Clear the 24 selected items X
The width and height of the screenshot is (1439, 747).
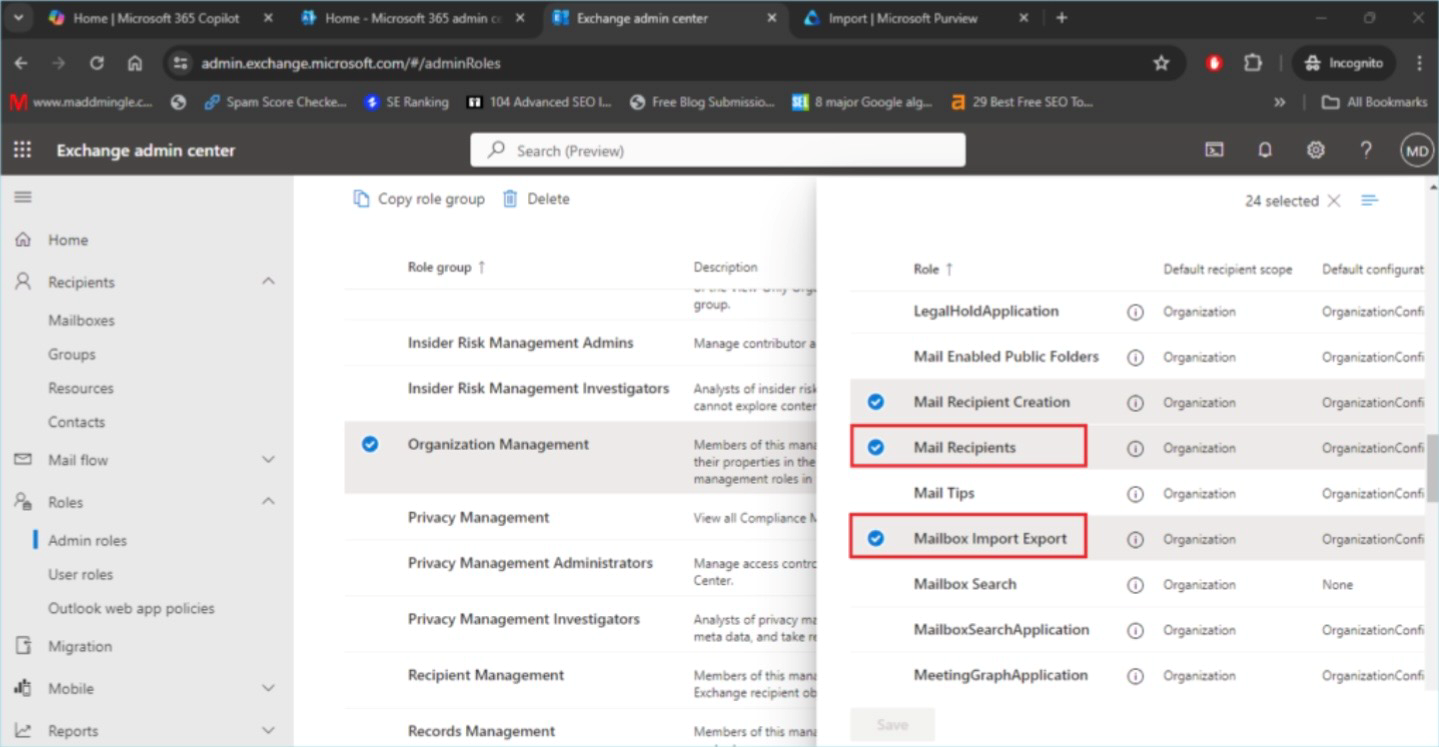1333,201
